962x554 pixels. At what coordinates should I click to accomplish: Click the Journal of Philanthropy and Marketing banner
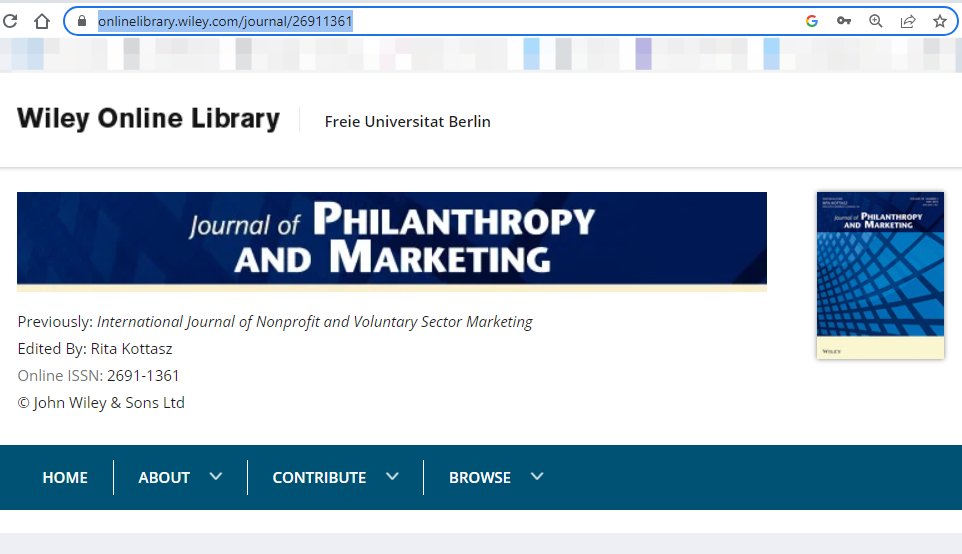click(x=392, y=240)
